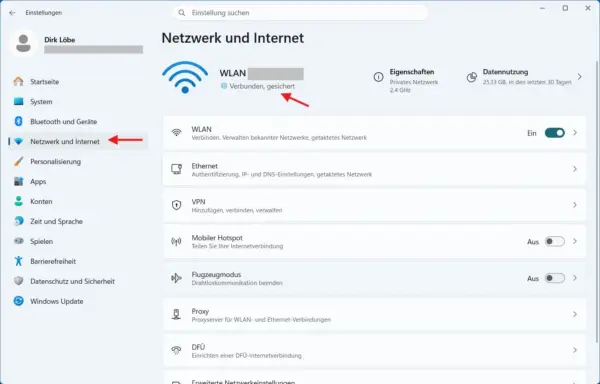Click the Netzwerk und Internet page heading
The width and height of the screenshot is (600, 384).
pos(233,38)
